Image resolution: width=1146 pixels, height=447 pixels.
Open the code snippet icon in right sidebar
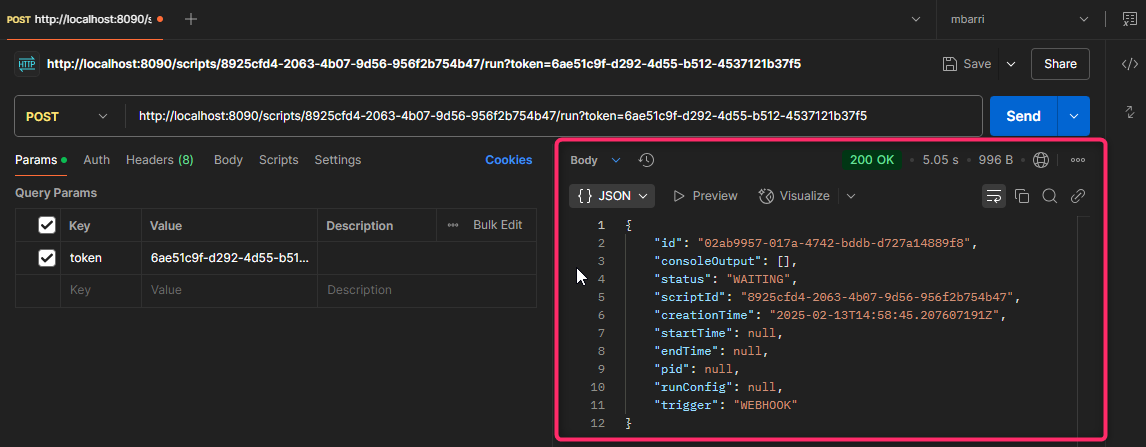[x=1129, y=64]
